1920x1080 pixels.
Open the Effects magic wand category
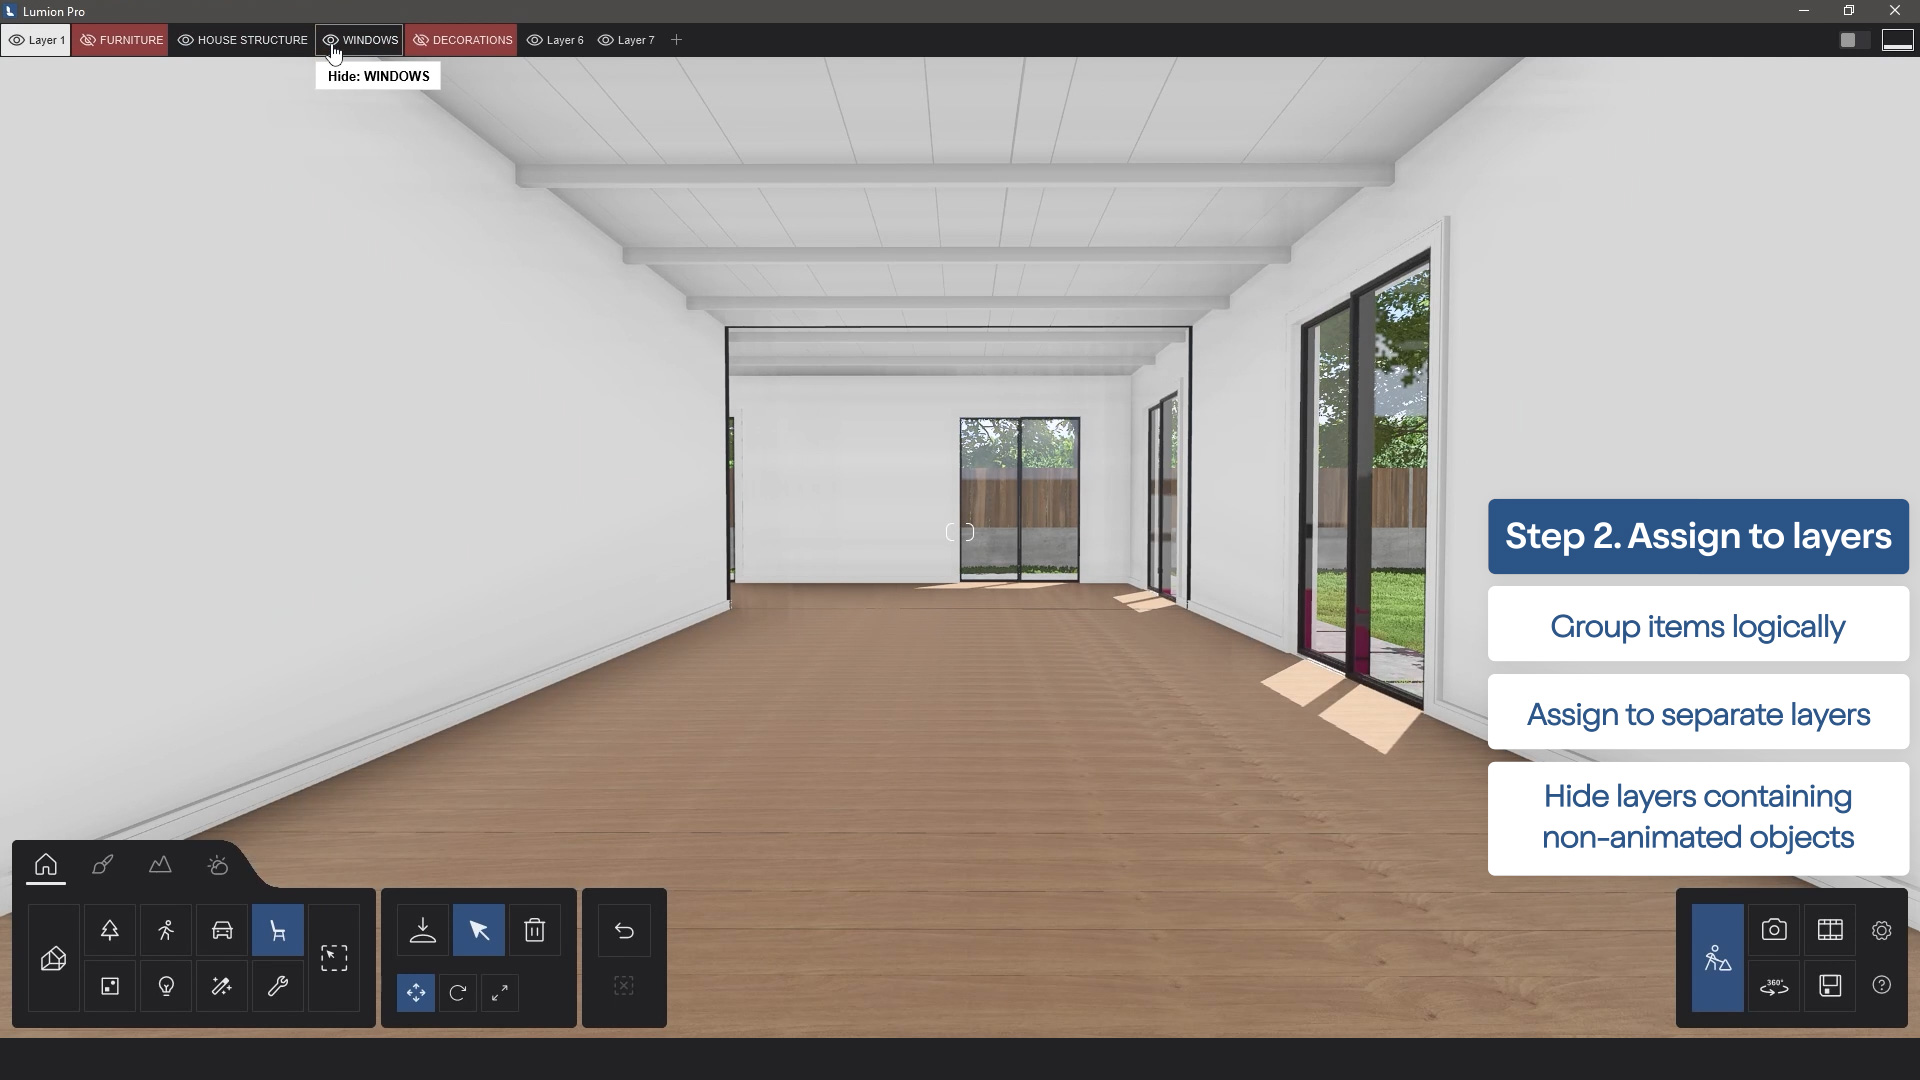coord(222,987)
